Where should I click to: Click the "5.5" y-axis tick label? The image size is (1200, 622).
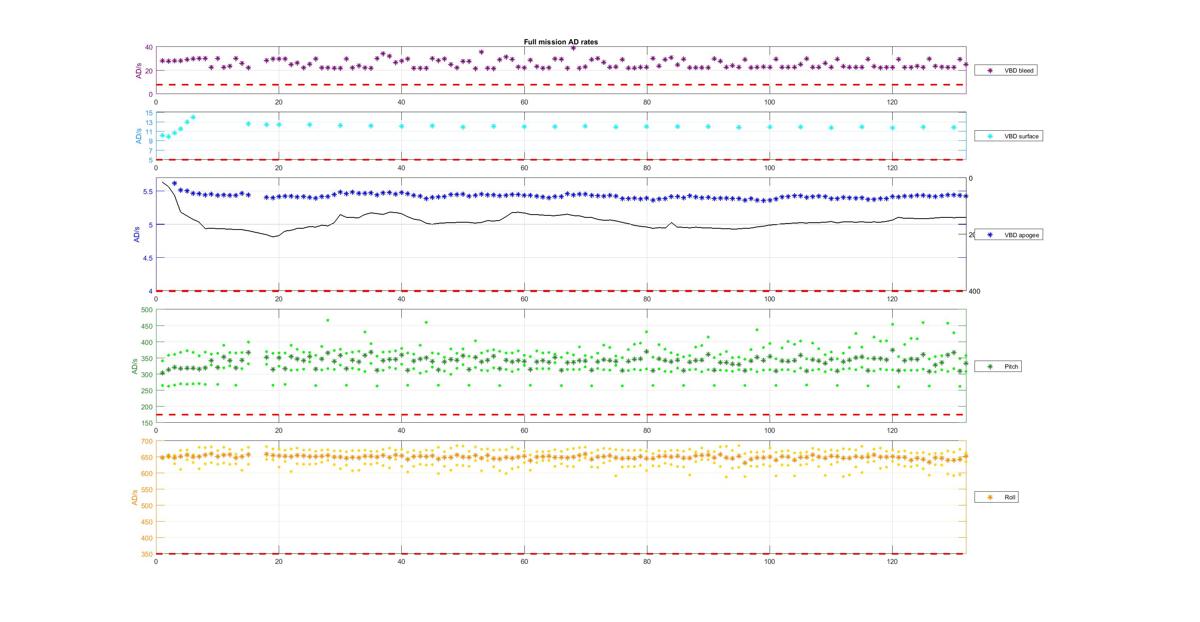click(147, 192)
